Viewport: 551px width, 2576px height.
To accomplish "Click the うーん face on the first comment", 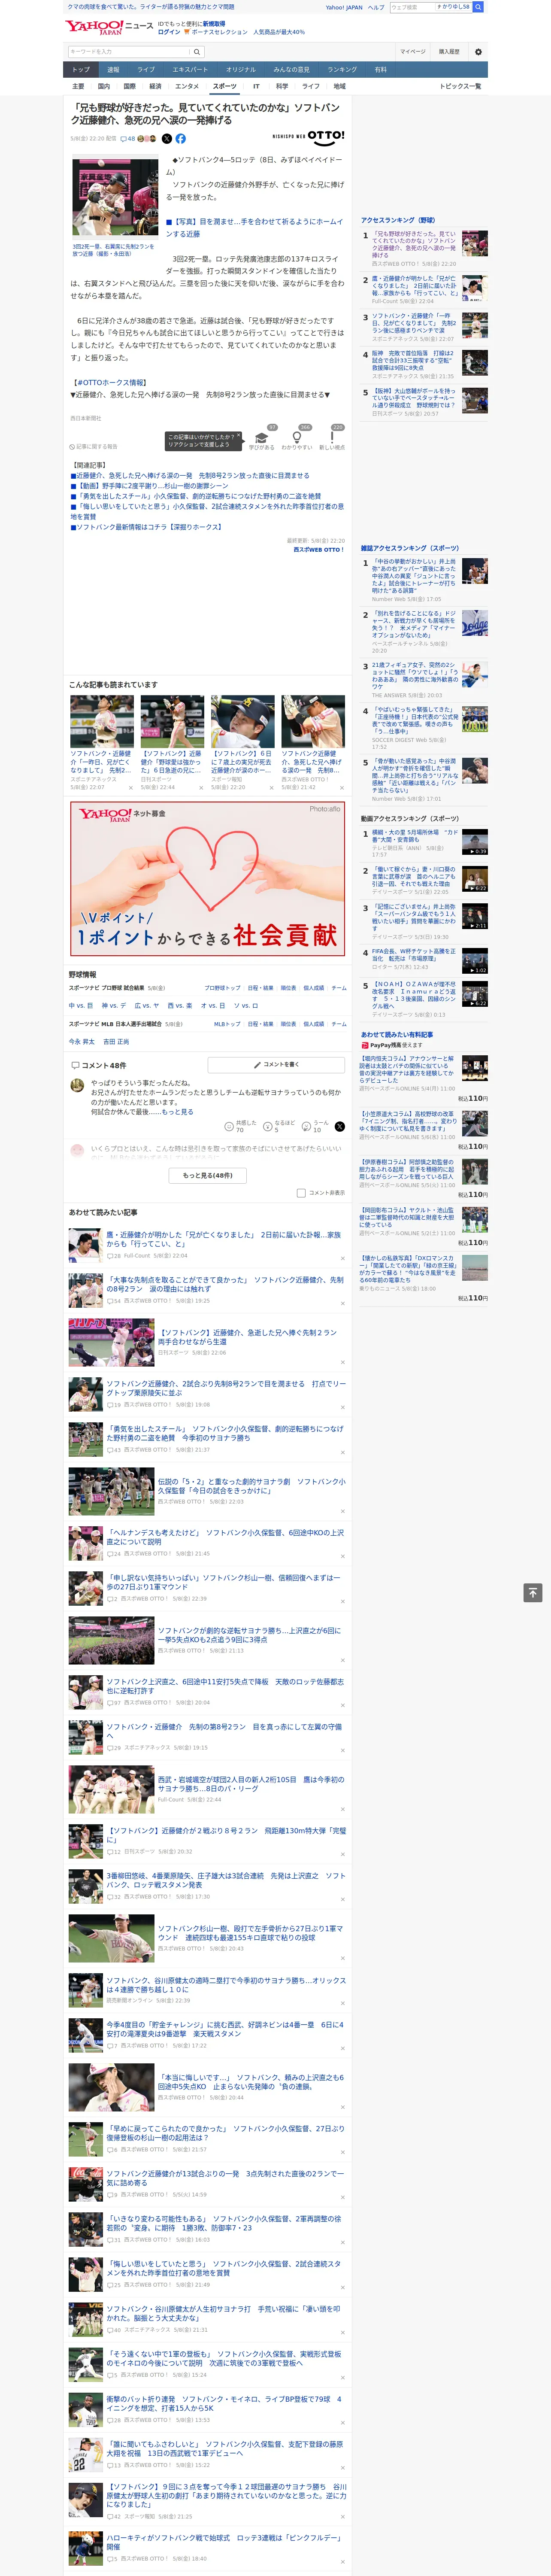I will point(307,1126).
